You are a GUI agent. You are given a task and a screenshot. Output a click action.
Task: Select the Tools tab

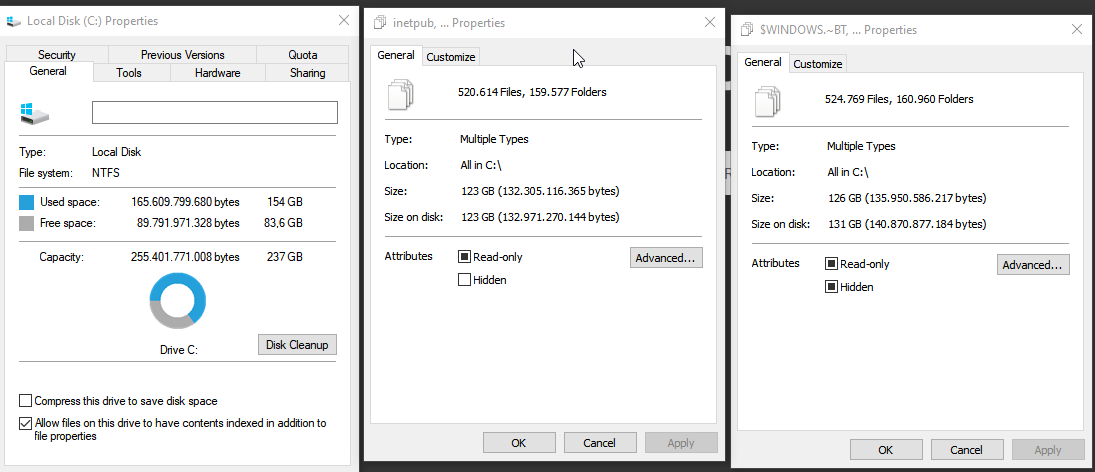coord(129,73)
